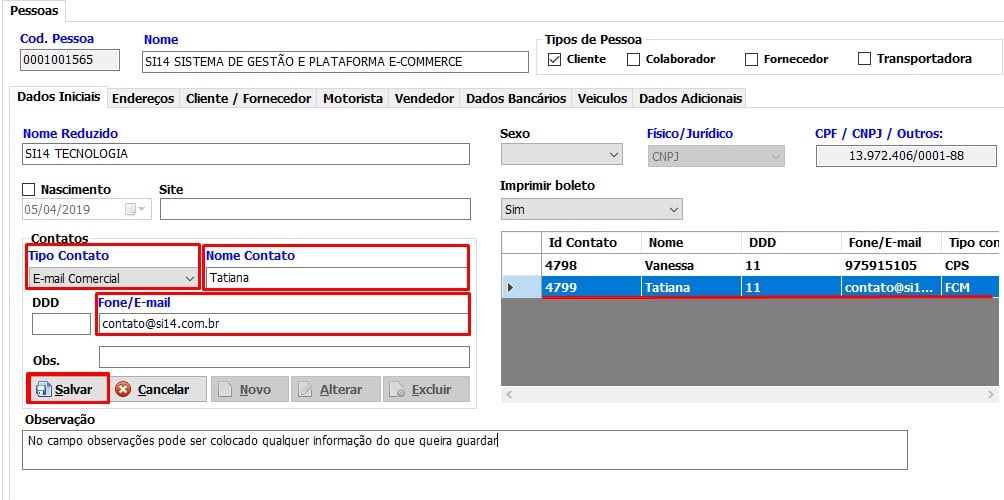Click the Nome column header in grid
The height and width of the screenshot is (500, 1004).
click(x=691, y=243)
